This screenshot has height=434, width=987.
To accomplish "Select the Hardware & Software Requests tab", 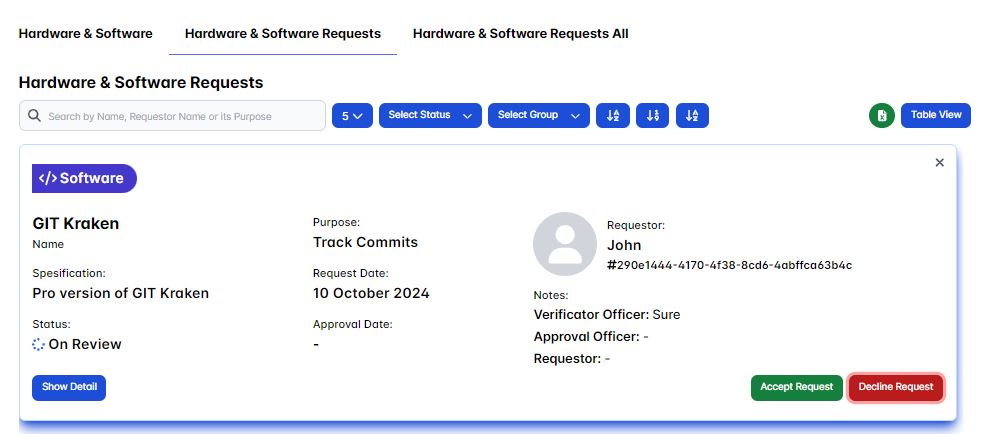I will pyautogui.click(x=283, y=33).
